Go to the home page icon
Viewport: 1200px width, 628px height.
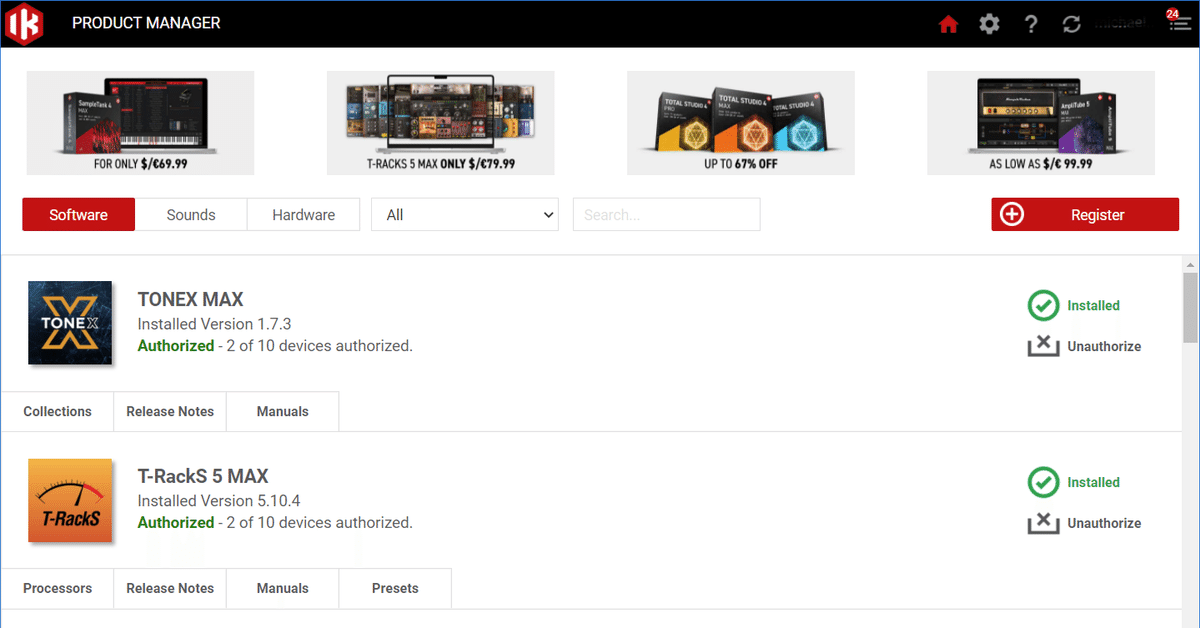(948, 24)
